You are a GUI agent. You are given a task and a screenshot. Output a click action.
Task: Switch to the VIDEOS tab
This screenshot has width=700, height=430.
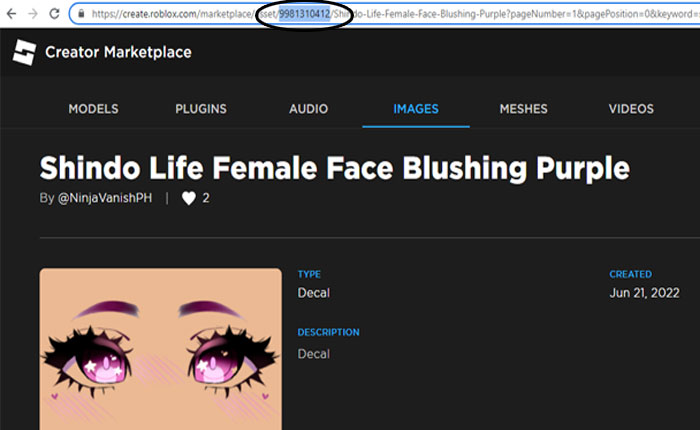pyautogui.click(x=630, y=109)
